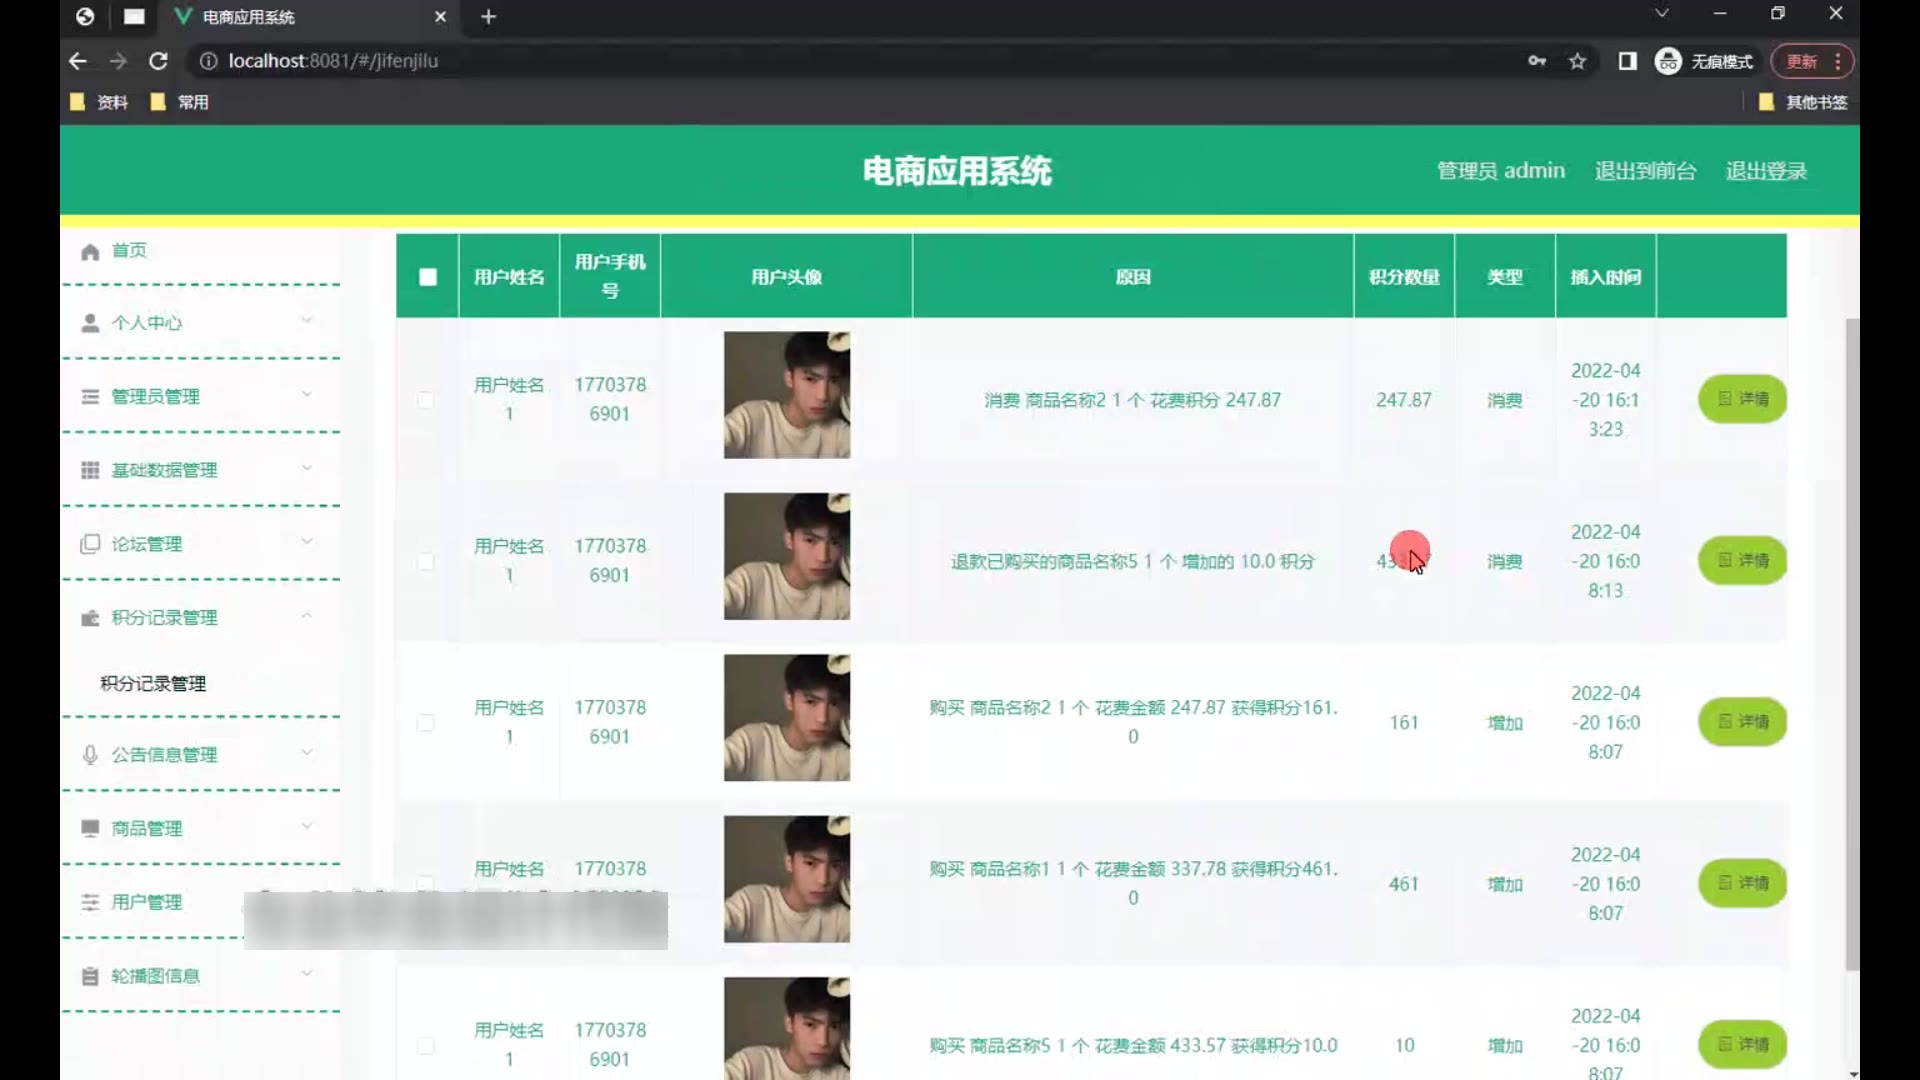Bookmark this page with the star icon
Viewport: 1920px width, 1080px height.
(x=1577, y=61)
